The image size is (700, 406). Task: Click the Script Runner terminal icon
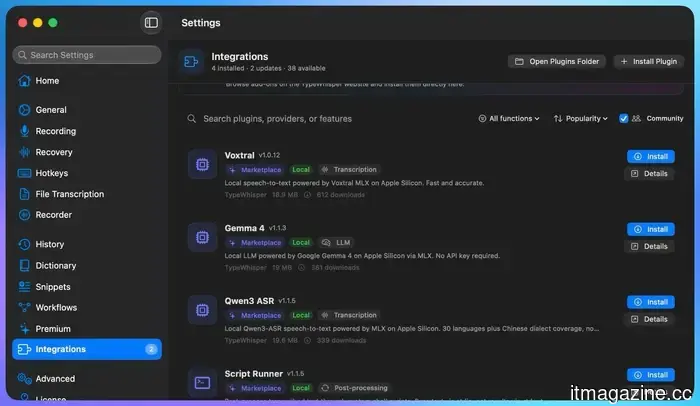[202, 383]
